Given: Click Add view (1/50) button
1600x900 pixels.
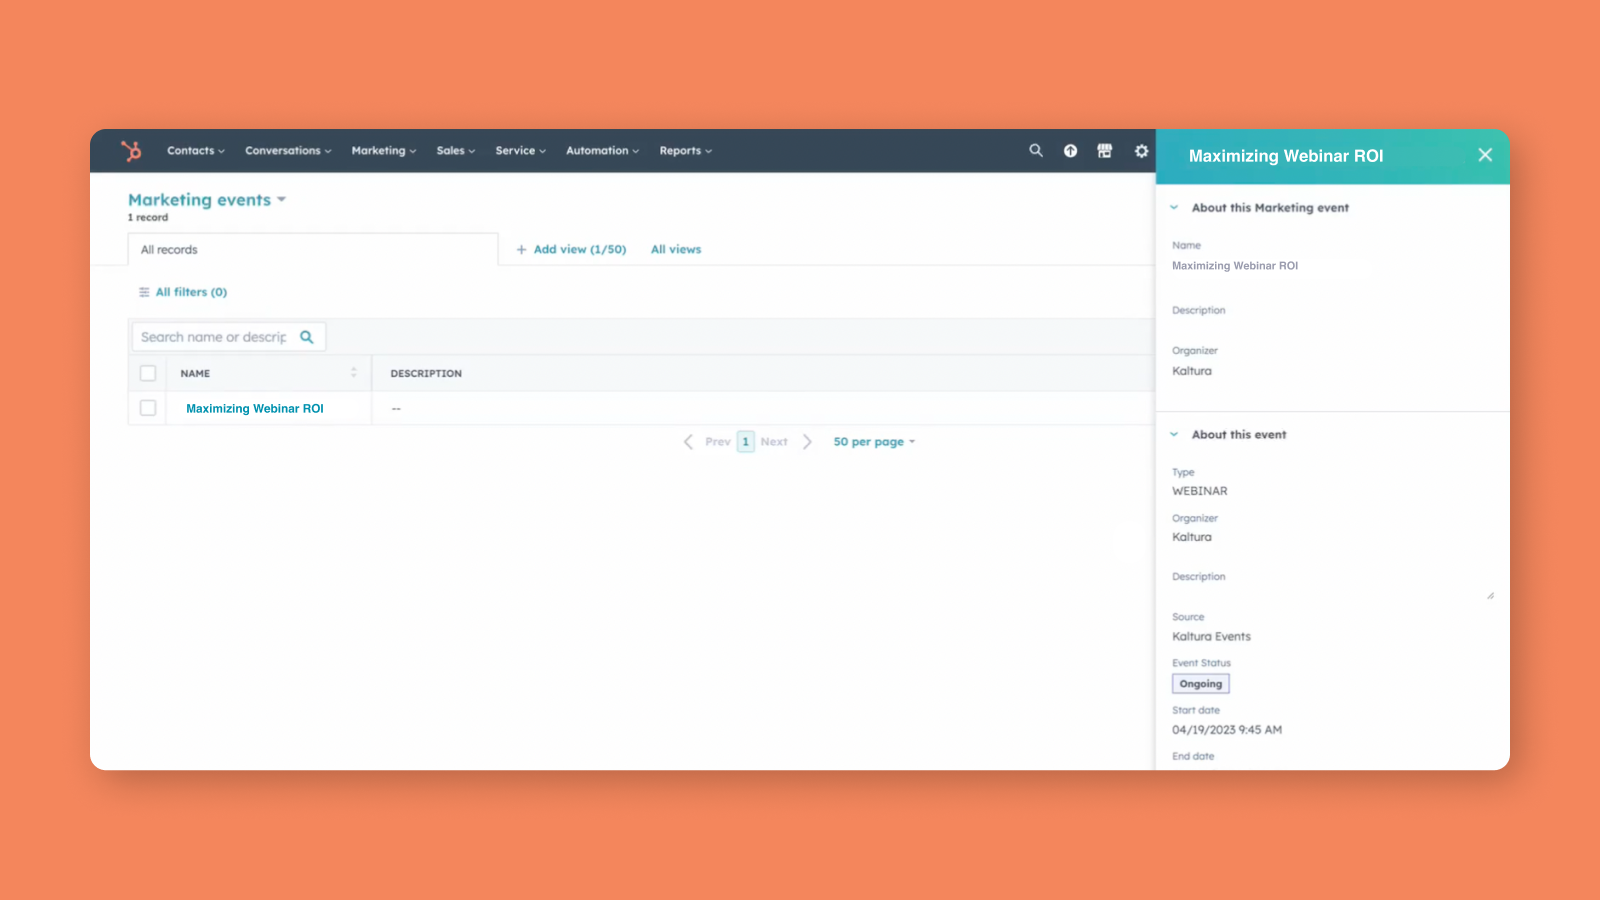Looking at the screenshot, I should point(571,250).
